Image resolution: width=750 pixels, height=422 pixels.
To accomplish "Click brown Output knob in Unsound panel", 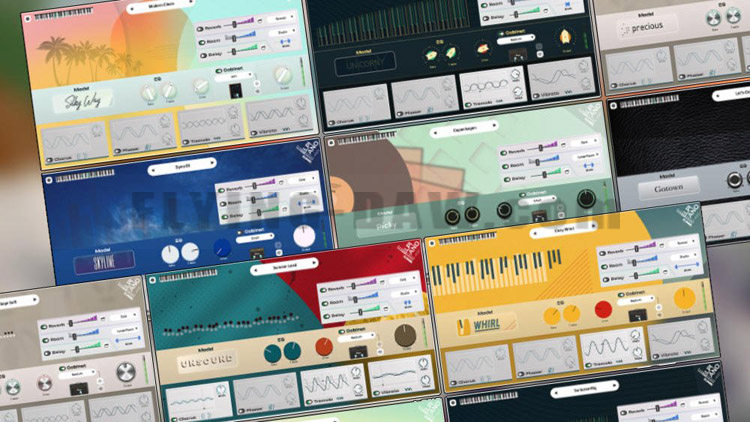I will (x=405, y=335).
